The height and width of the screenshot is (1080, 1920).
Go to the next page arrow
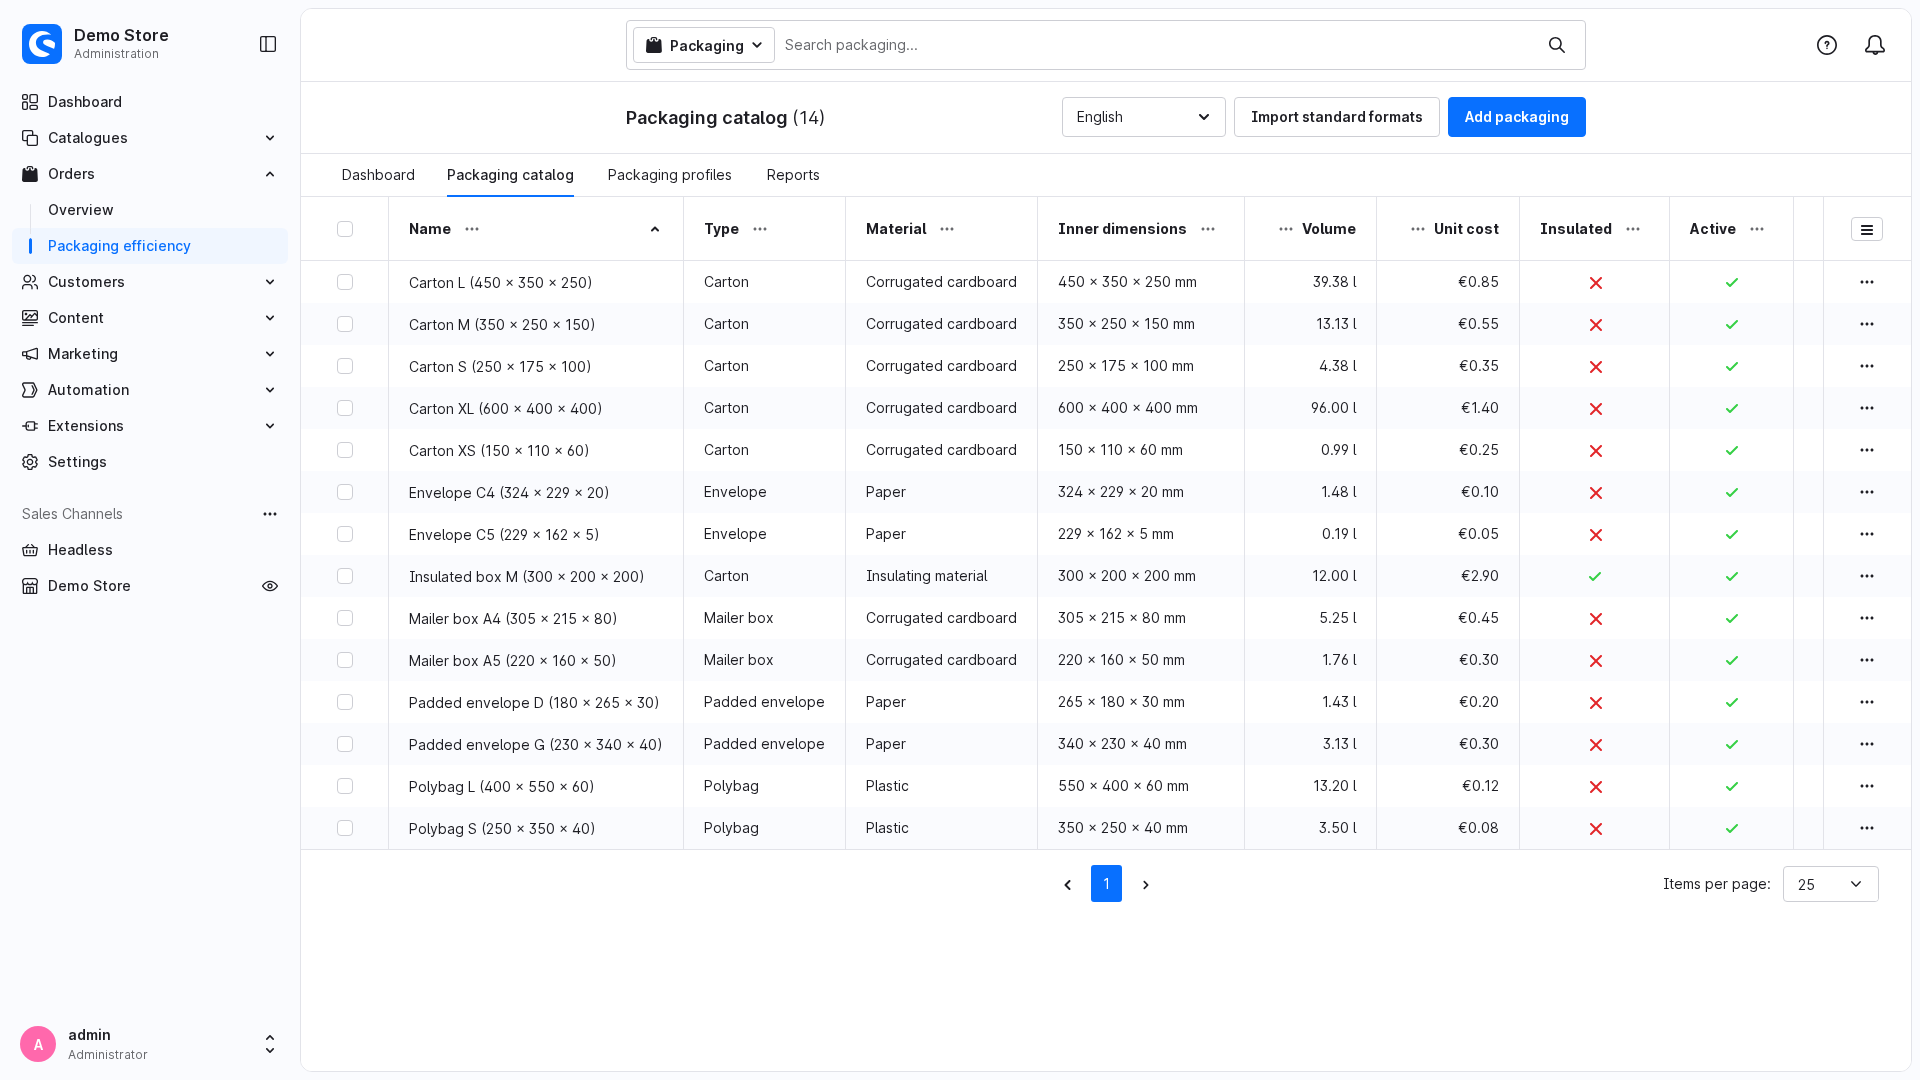[1146, 885]
